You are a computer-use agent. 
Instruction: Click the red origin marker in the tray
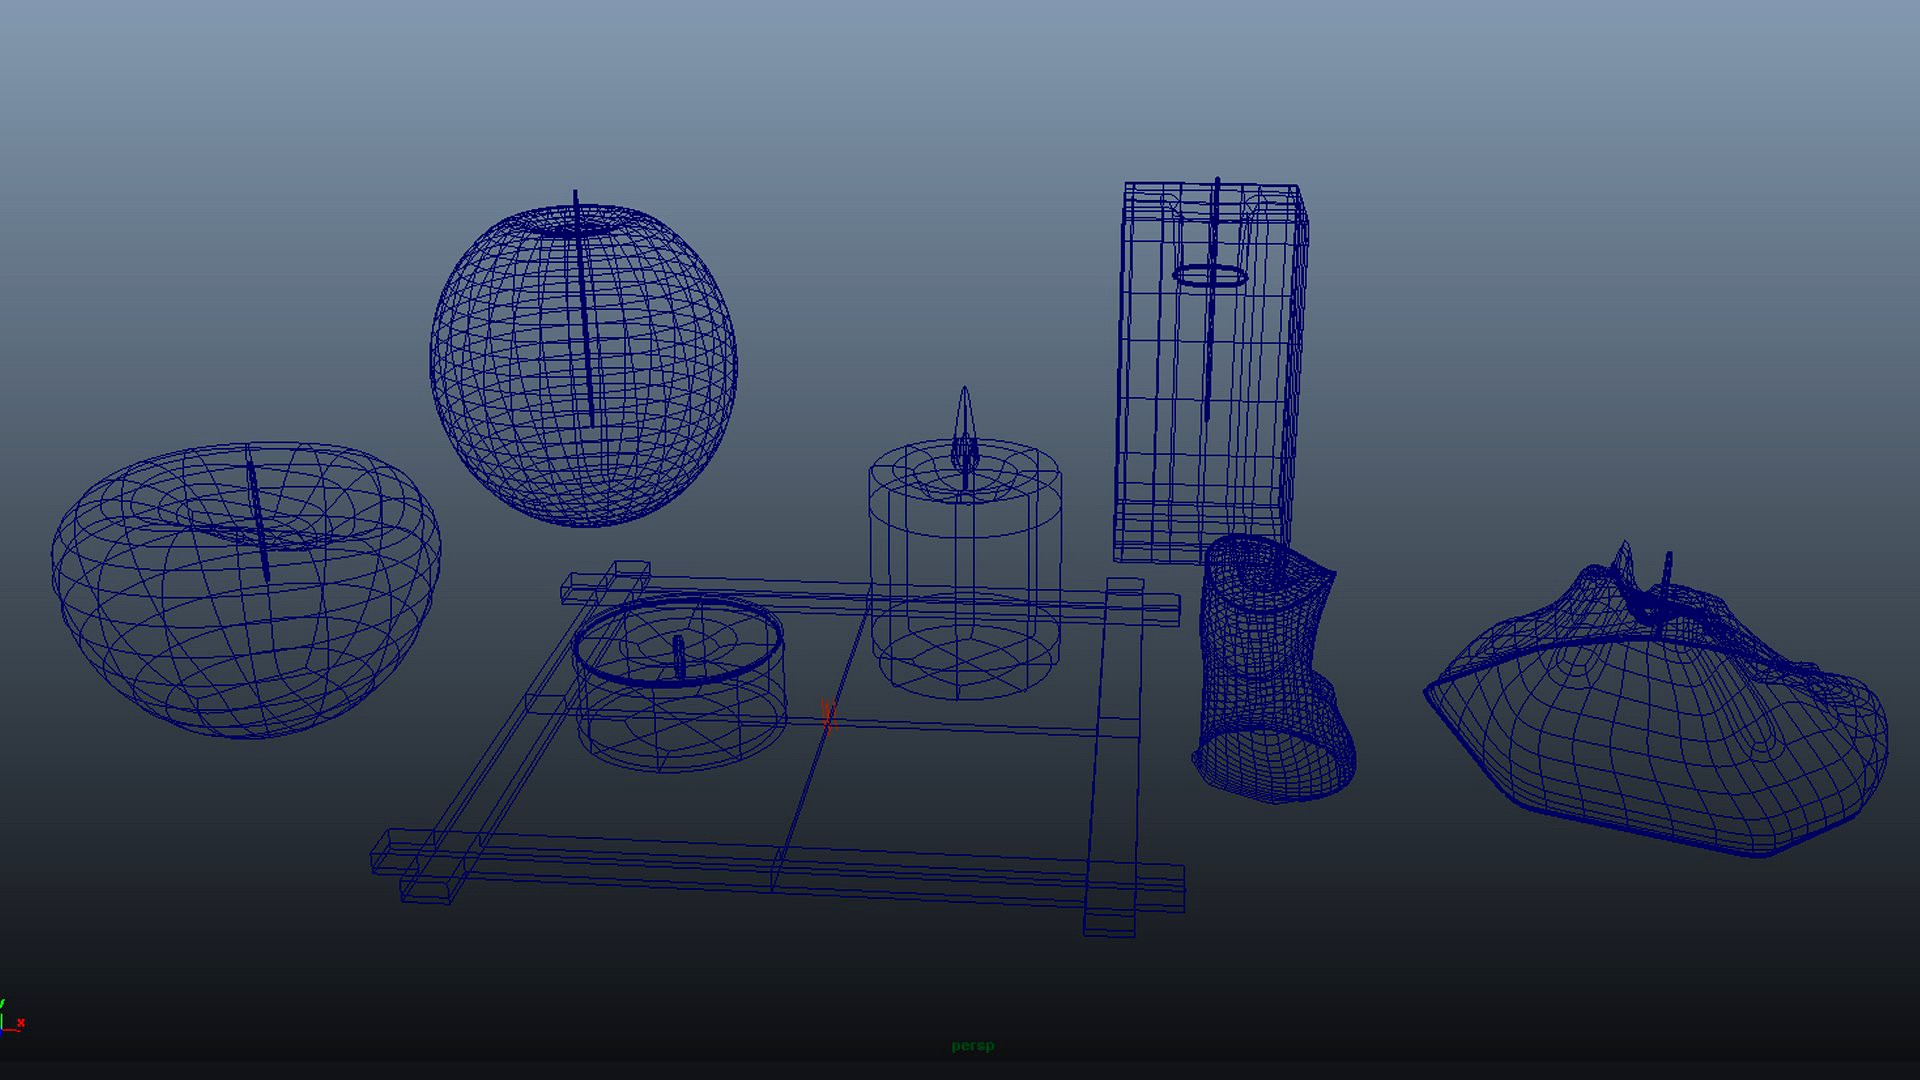point(827,714)
